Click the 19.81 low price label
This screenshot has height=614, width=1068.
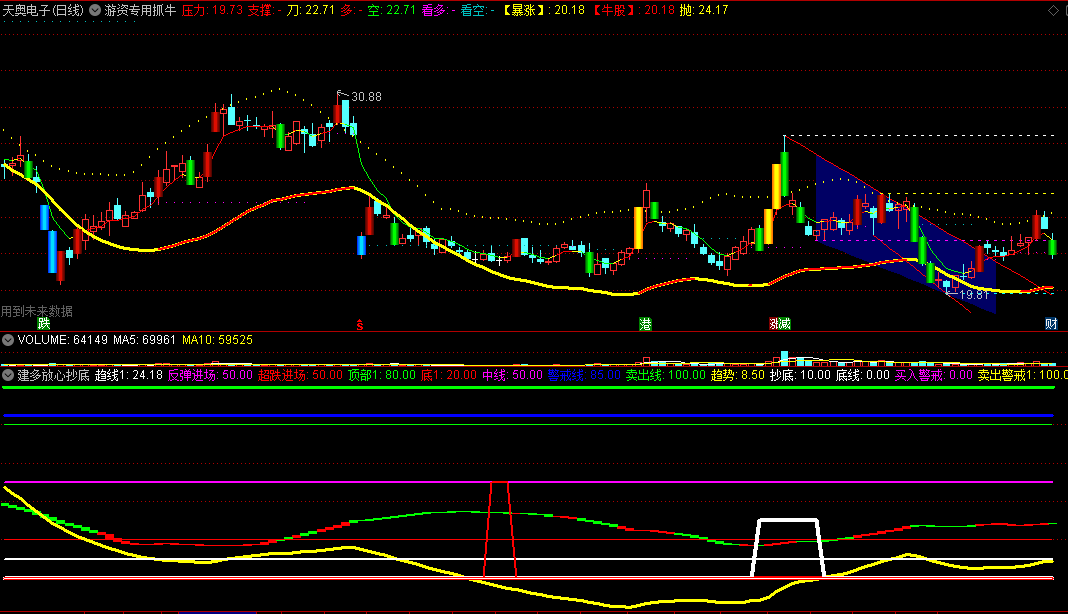tap(973, 295)
